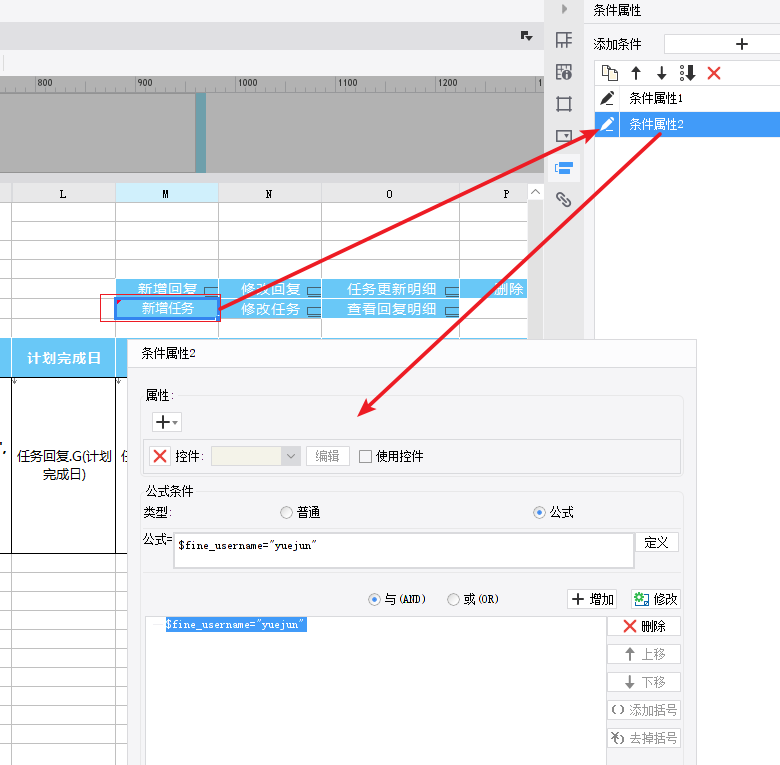Collapse the right panel with the arrow
780x765 pixels.
point(564,9)
